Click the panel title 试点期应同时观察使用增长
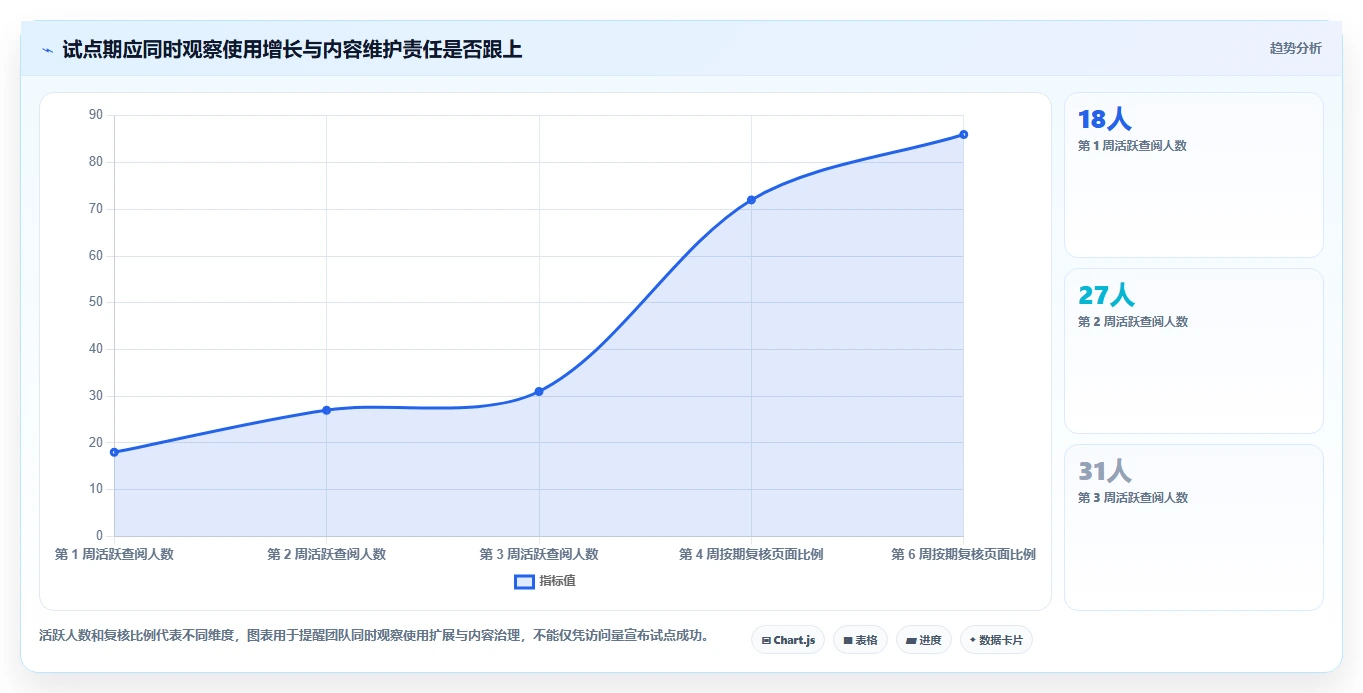 [292, 49]
